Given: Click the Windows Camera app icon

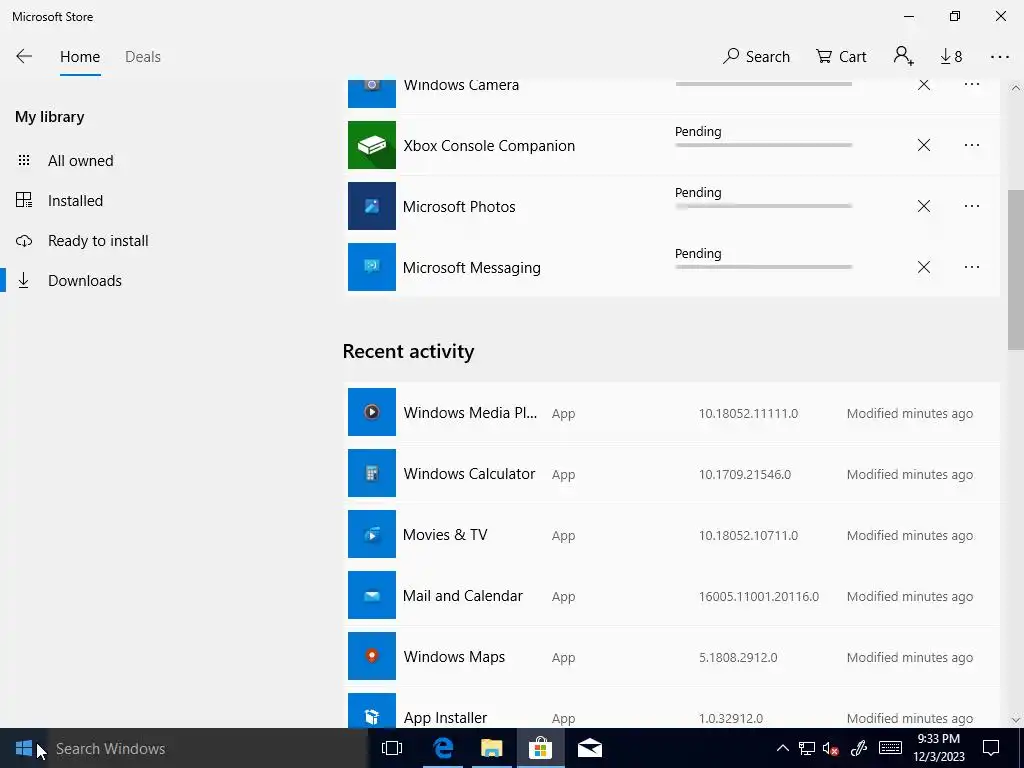Looking at the screenshot, I should (372, 93).
